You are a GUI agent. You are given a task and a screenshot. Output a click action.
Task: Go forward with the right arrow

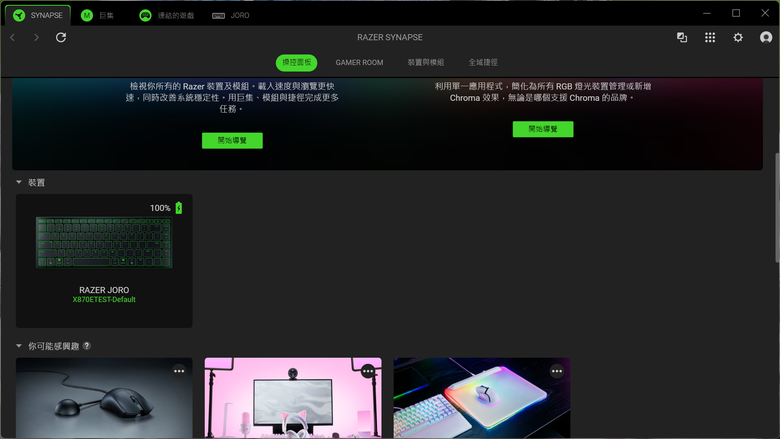(x=36, y=37)
